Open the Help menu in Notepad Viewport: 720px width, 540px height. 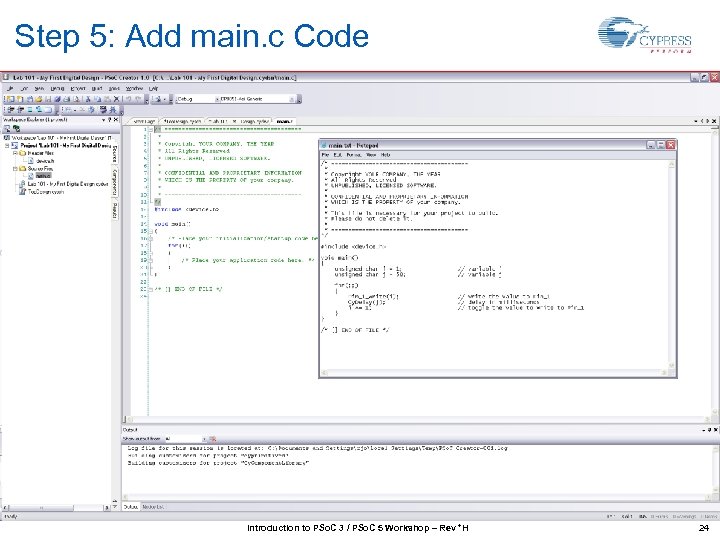pyautogui.click(x=386, y=155)
